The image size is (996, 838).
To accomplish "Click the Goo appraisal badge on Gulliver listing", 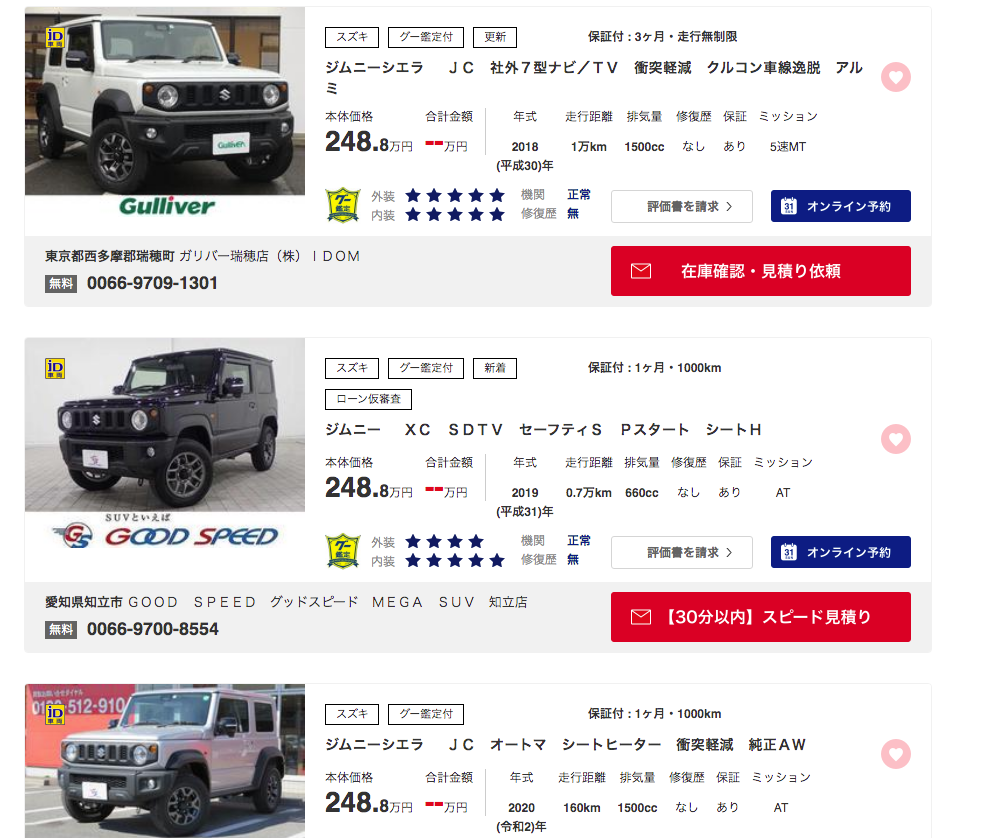I will [343, 205].
